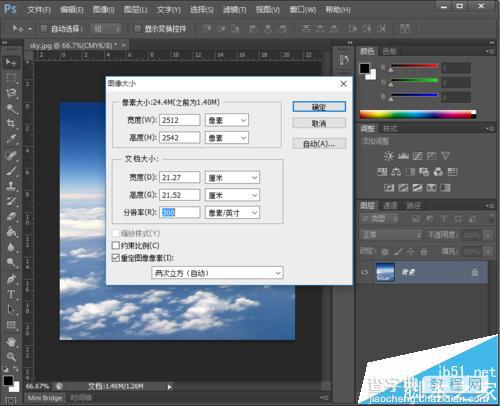The height and width of the screenshot is (406, 500).
Task: Select the Eraser tool
Action: click(x=11, y=217)
